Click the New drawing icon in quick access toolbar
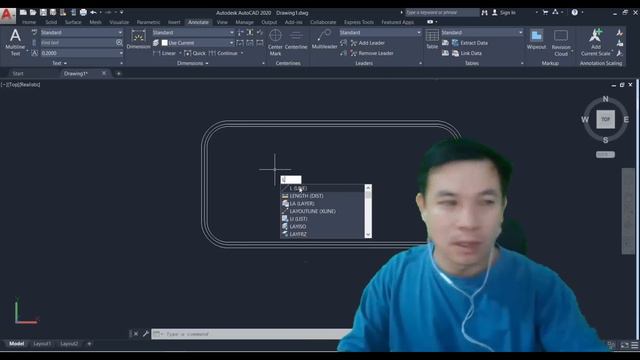Screen dimensions: 640x360 coord(23,13)
